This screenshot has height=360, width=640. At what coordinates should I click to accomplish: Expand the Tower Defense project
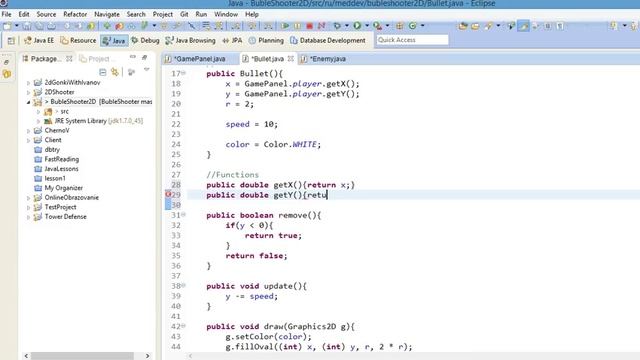(28, 217)
